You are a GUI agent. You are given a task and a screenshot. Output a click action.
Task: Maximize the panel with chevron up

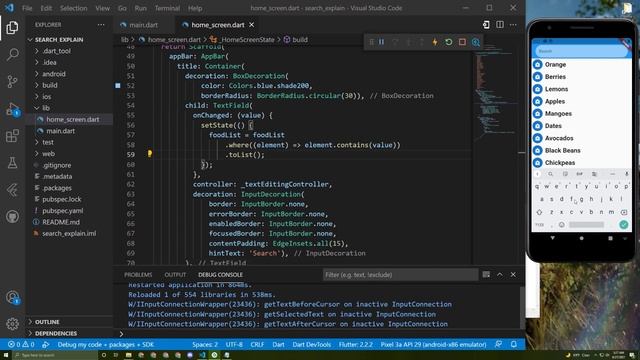[x=500, y=275]
